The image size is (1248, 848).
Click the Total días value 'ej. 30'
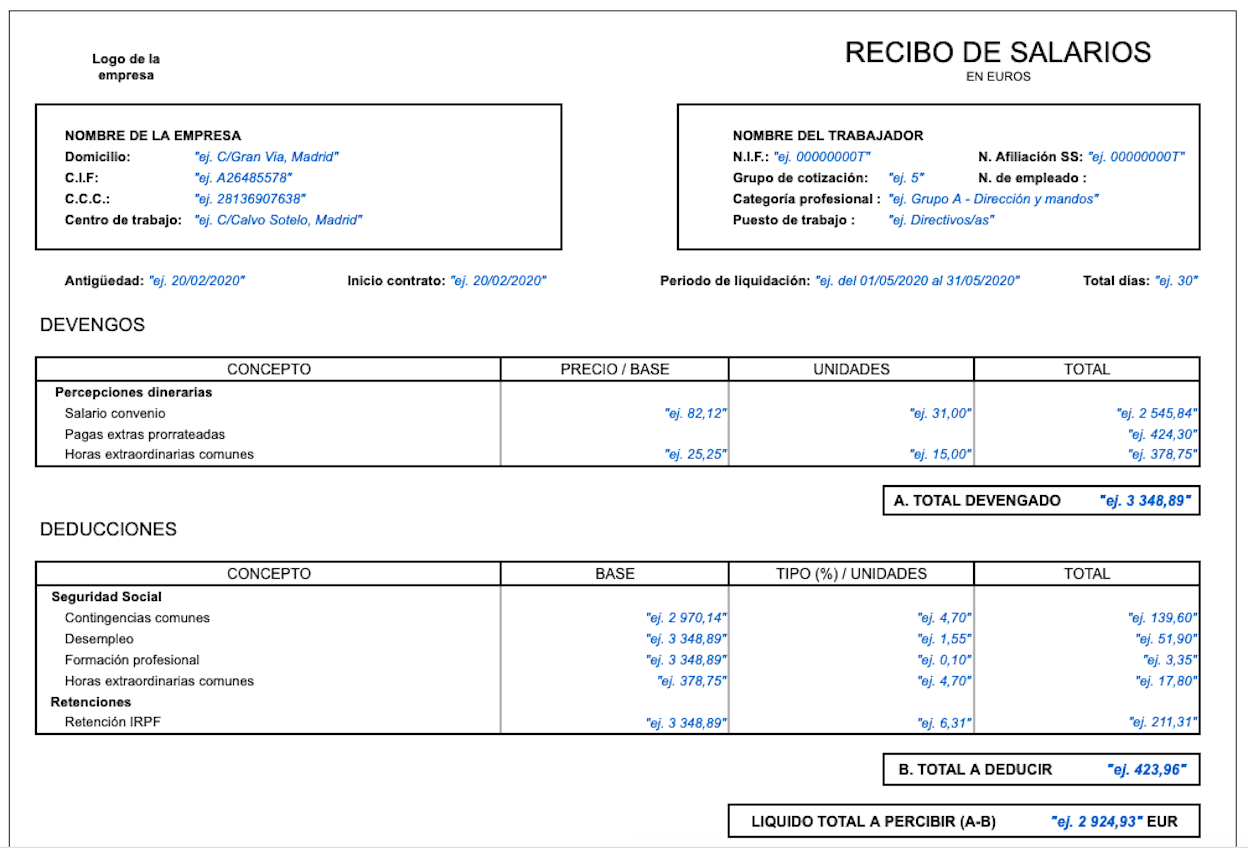pos(1176,281)
